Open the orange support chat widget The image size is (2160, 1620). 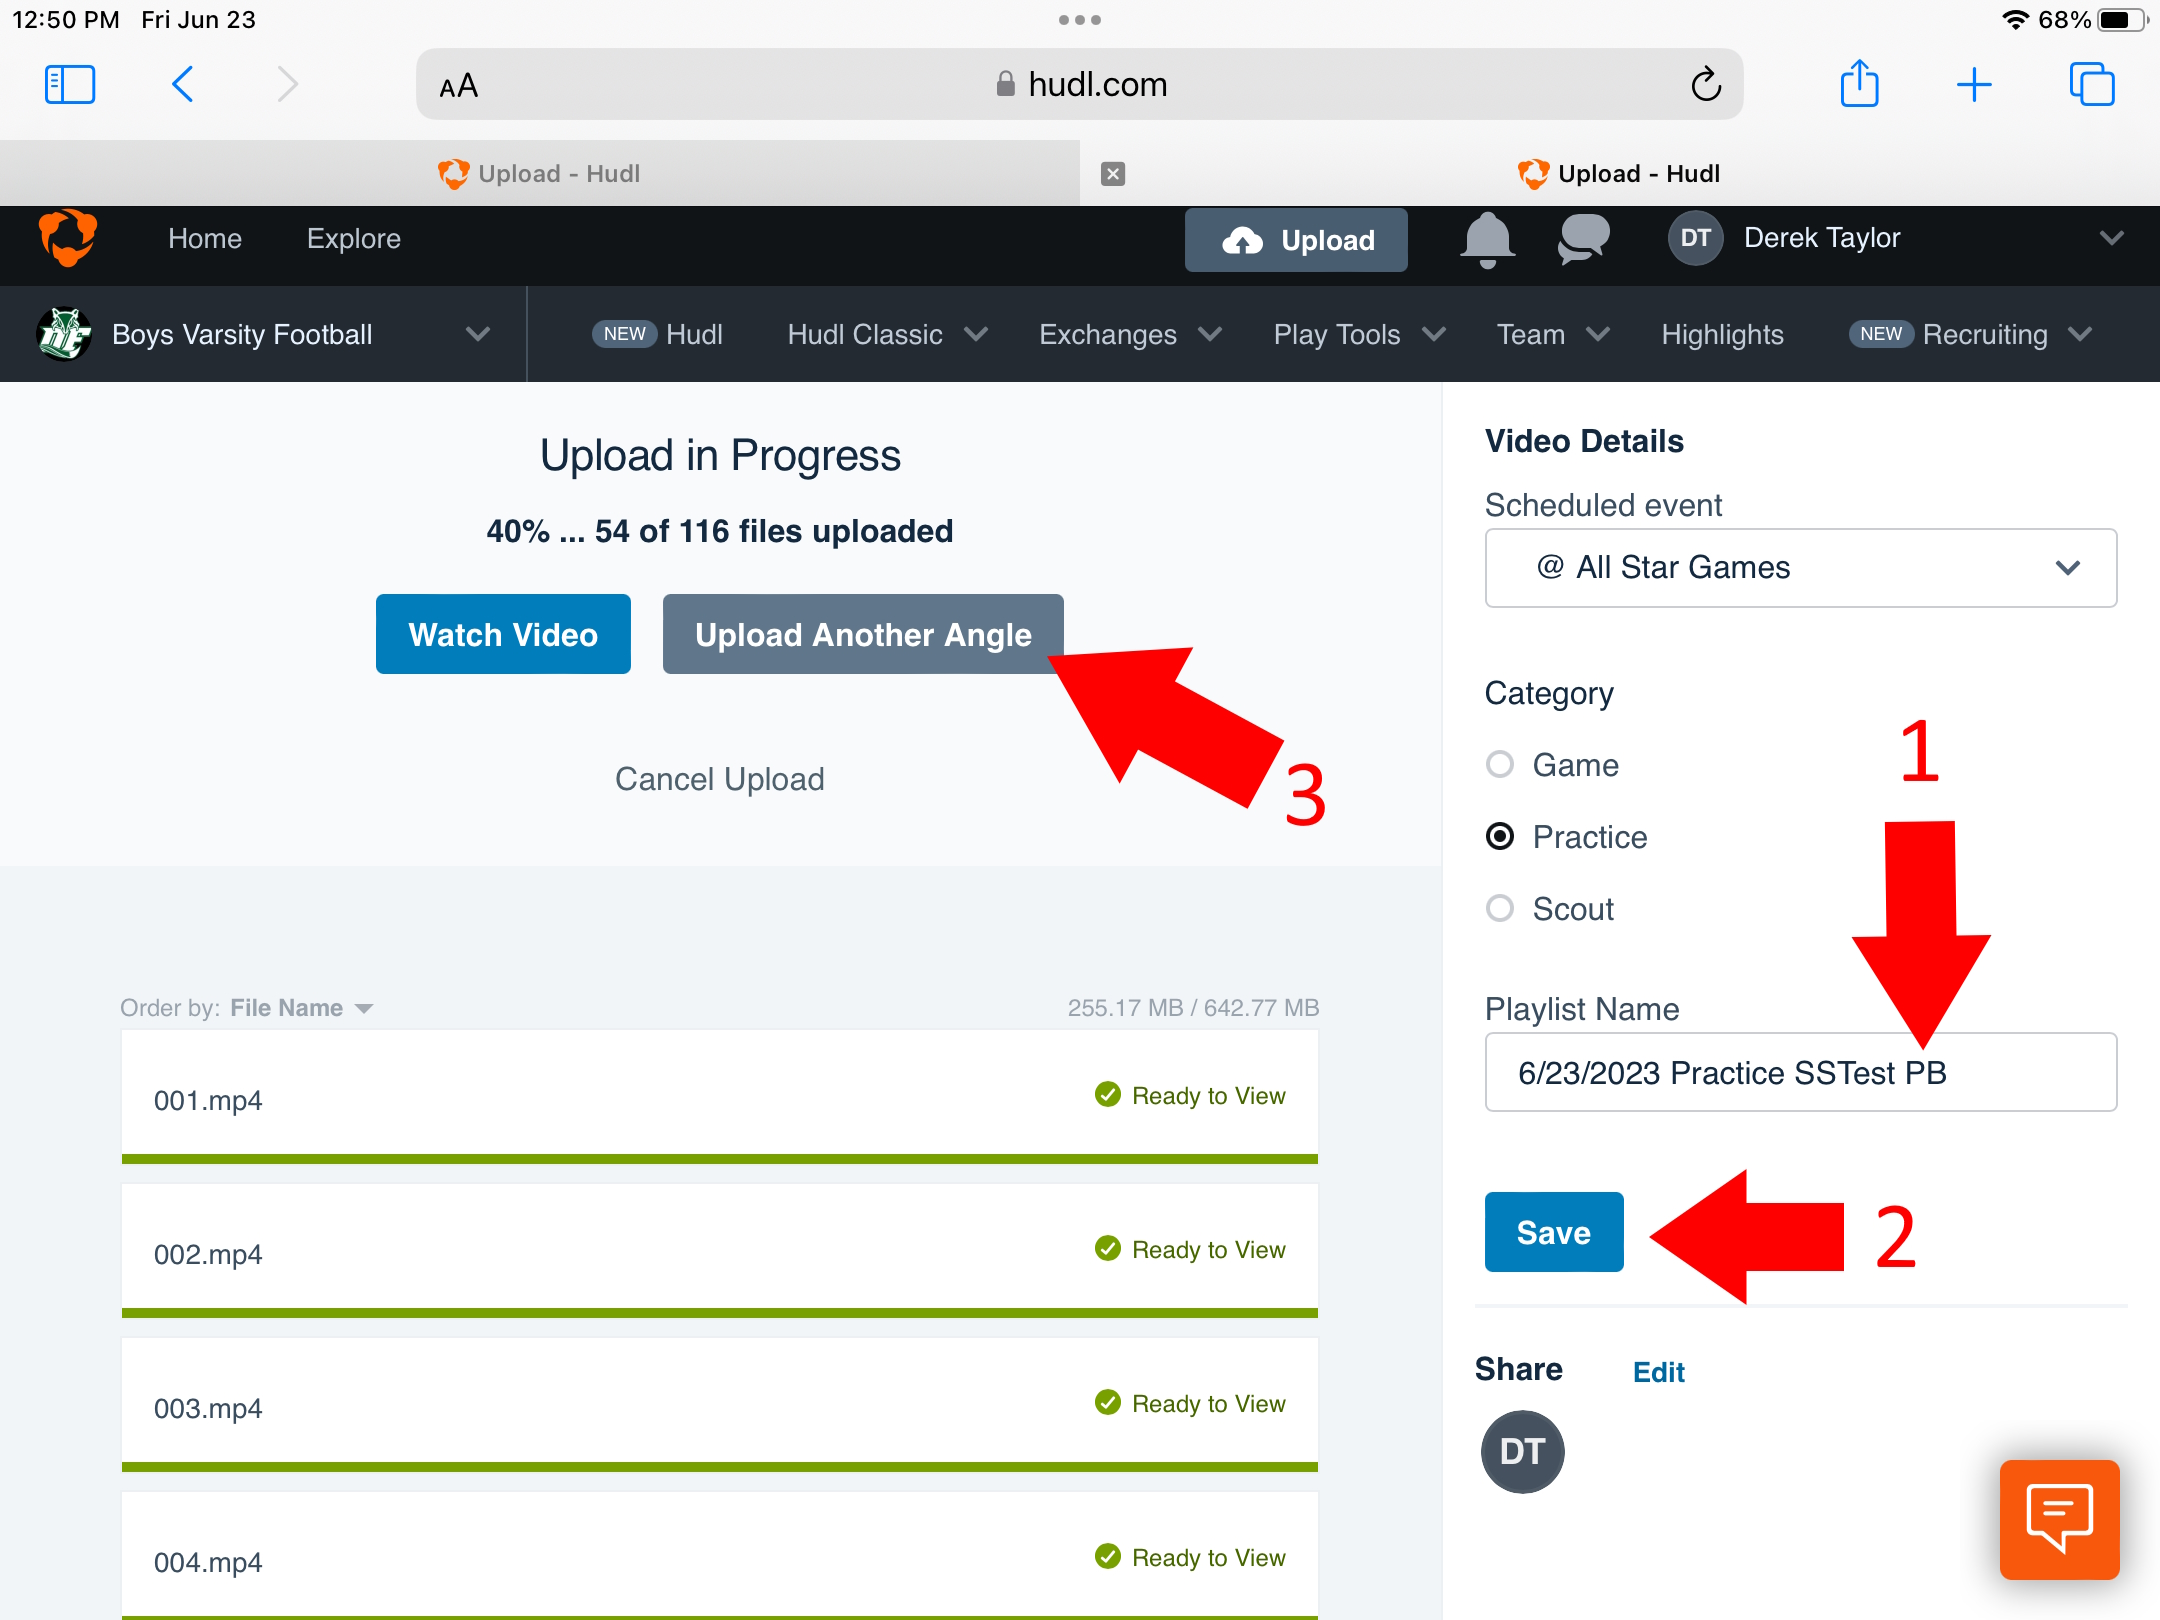point(2059,1519)
